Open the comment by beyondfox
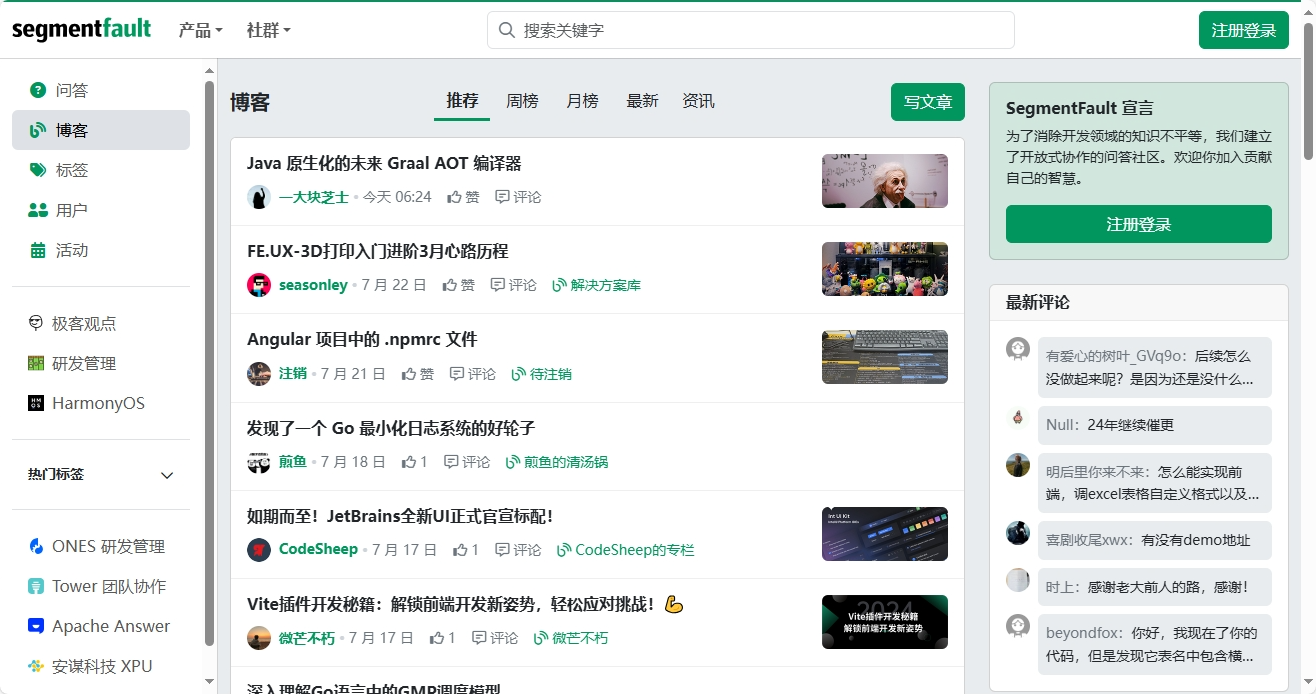Image resolution: width=1316 pixels, height=694 pixels. 1155,645
